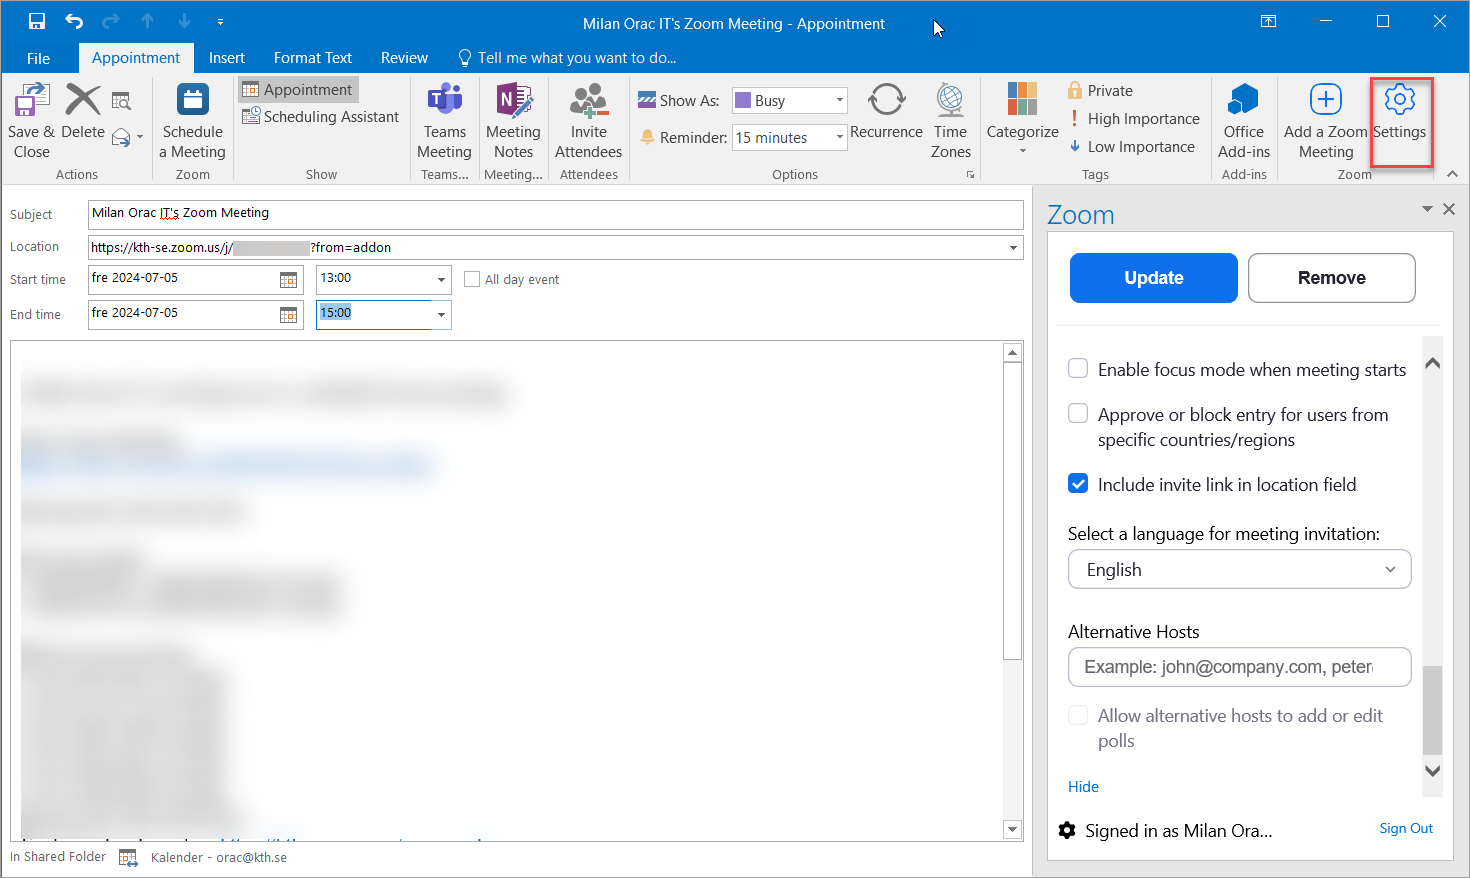Open the Reminder 15 minutes dropdown
This screenshot has width=1470, height=878.
tap(839, 137)
